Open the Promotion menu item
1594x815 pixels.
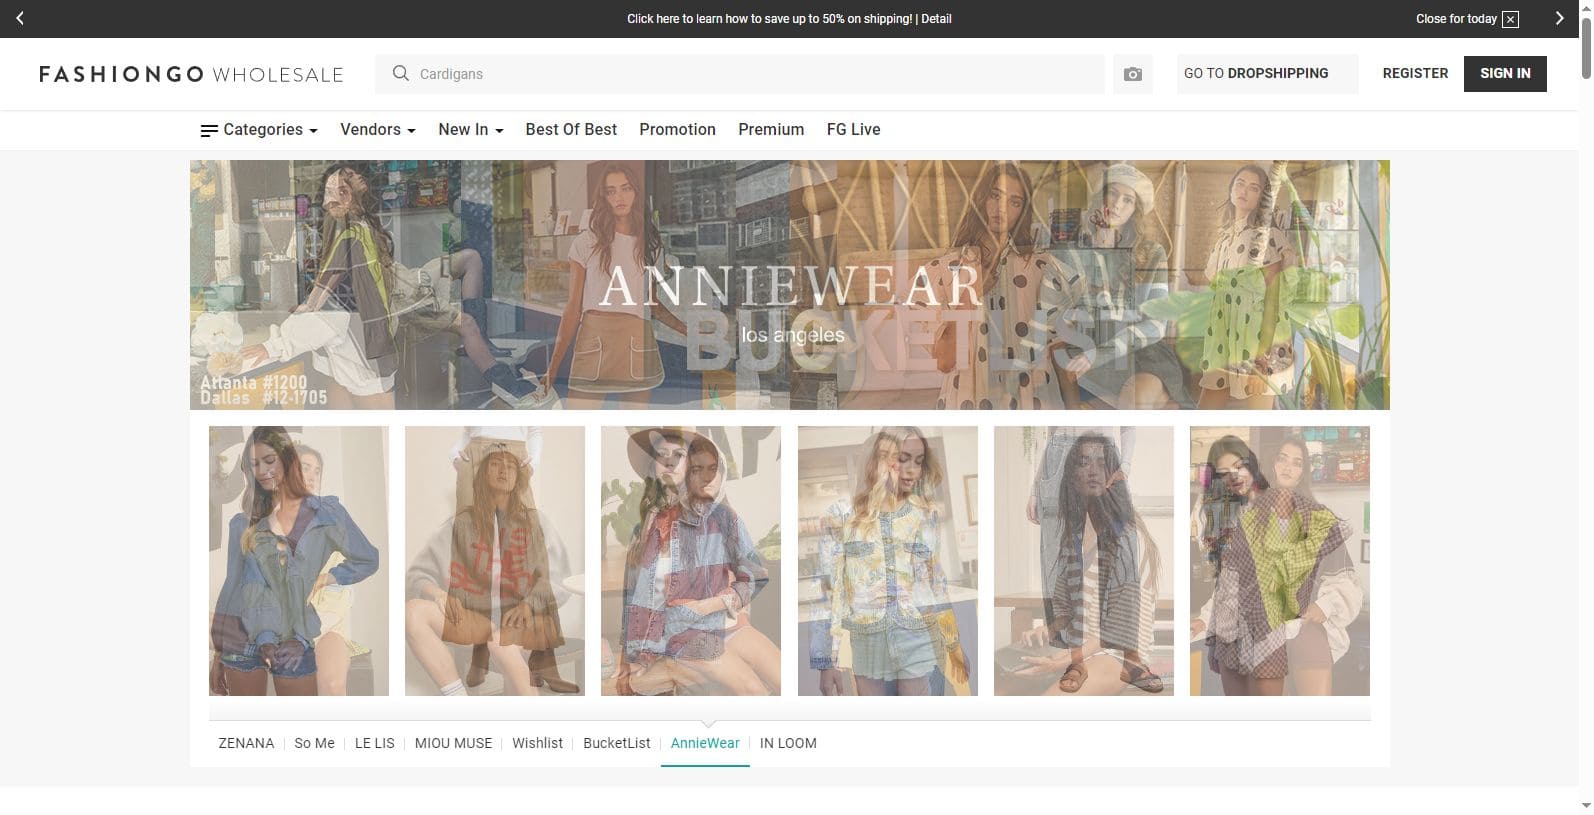click(677, 130)
